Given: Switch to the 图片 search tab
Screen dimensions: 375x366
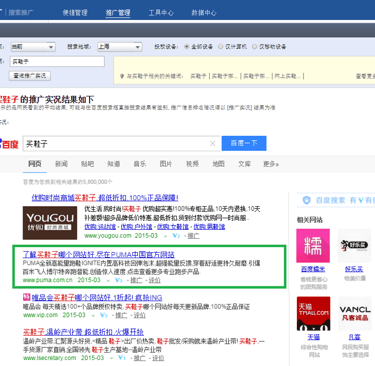Looking at the screenshot, I should click(166, 164).
